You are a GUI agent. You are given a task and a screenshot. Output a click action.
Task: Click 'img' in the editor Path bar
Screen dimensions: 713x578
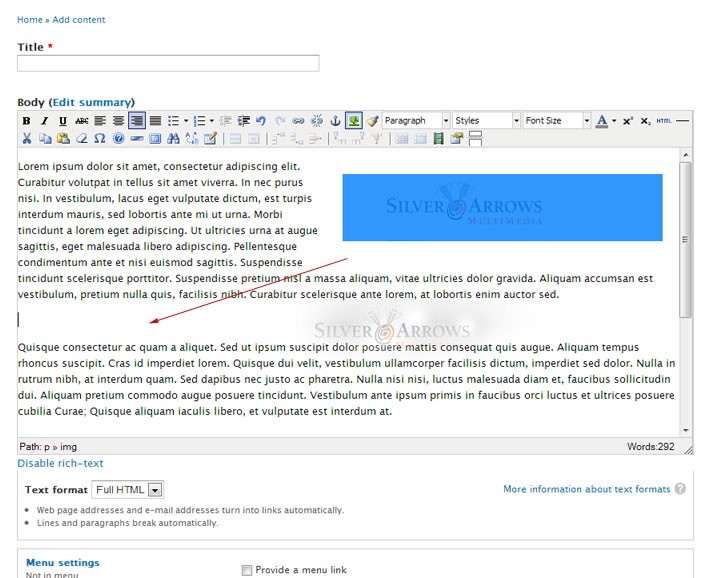[x=68, y=447]
